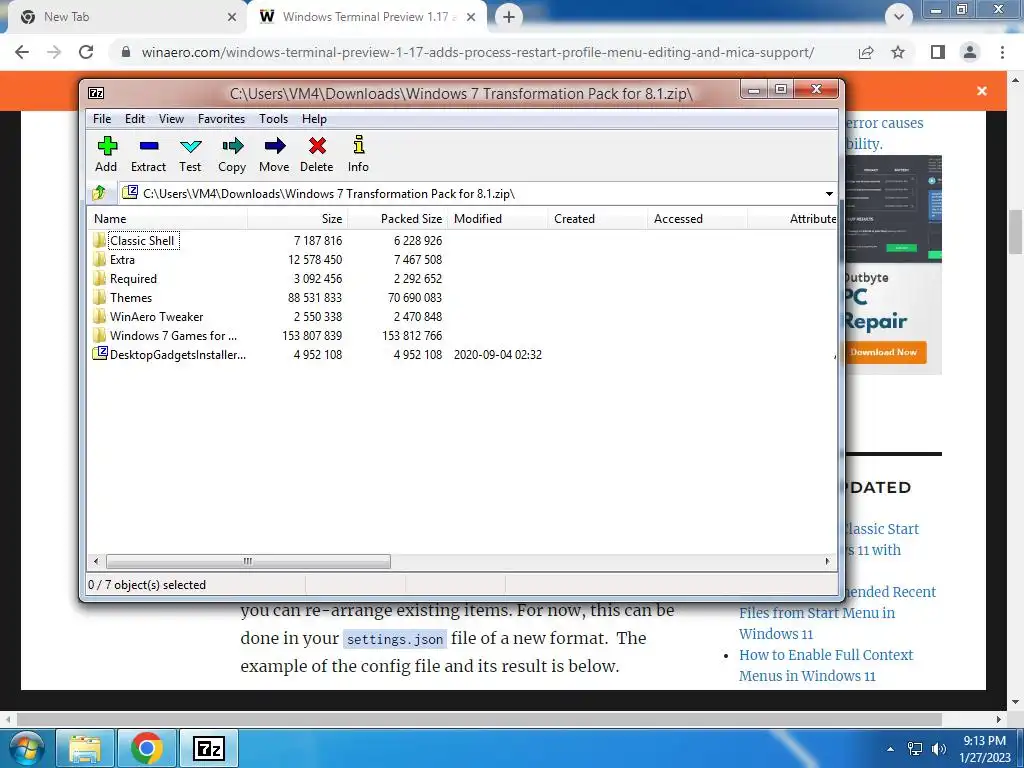This screenshot has width=1024, height=768.
Task: Open the Info properties icon
Action: [x=358, y=145]
